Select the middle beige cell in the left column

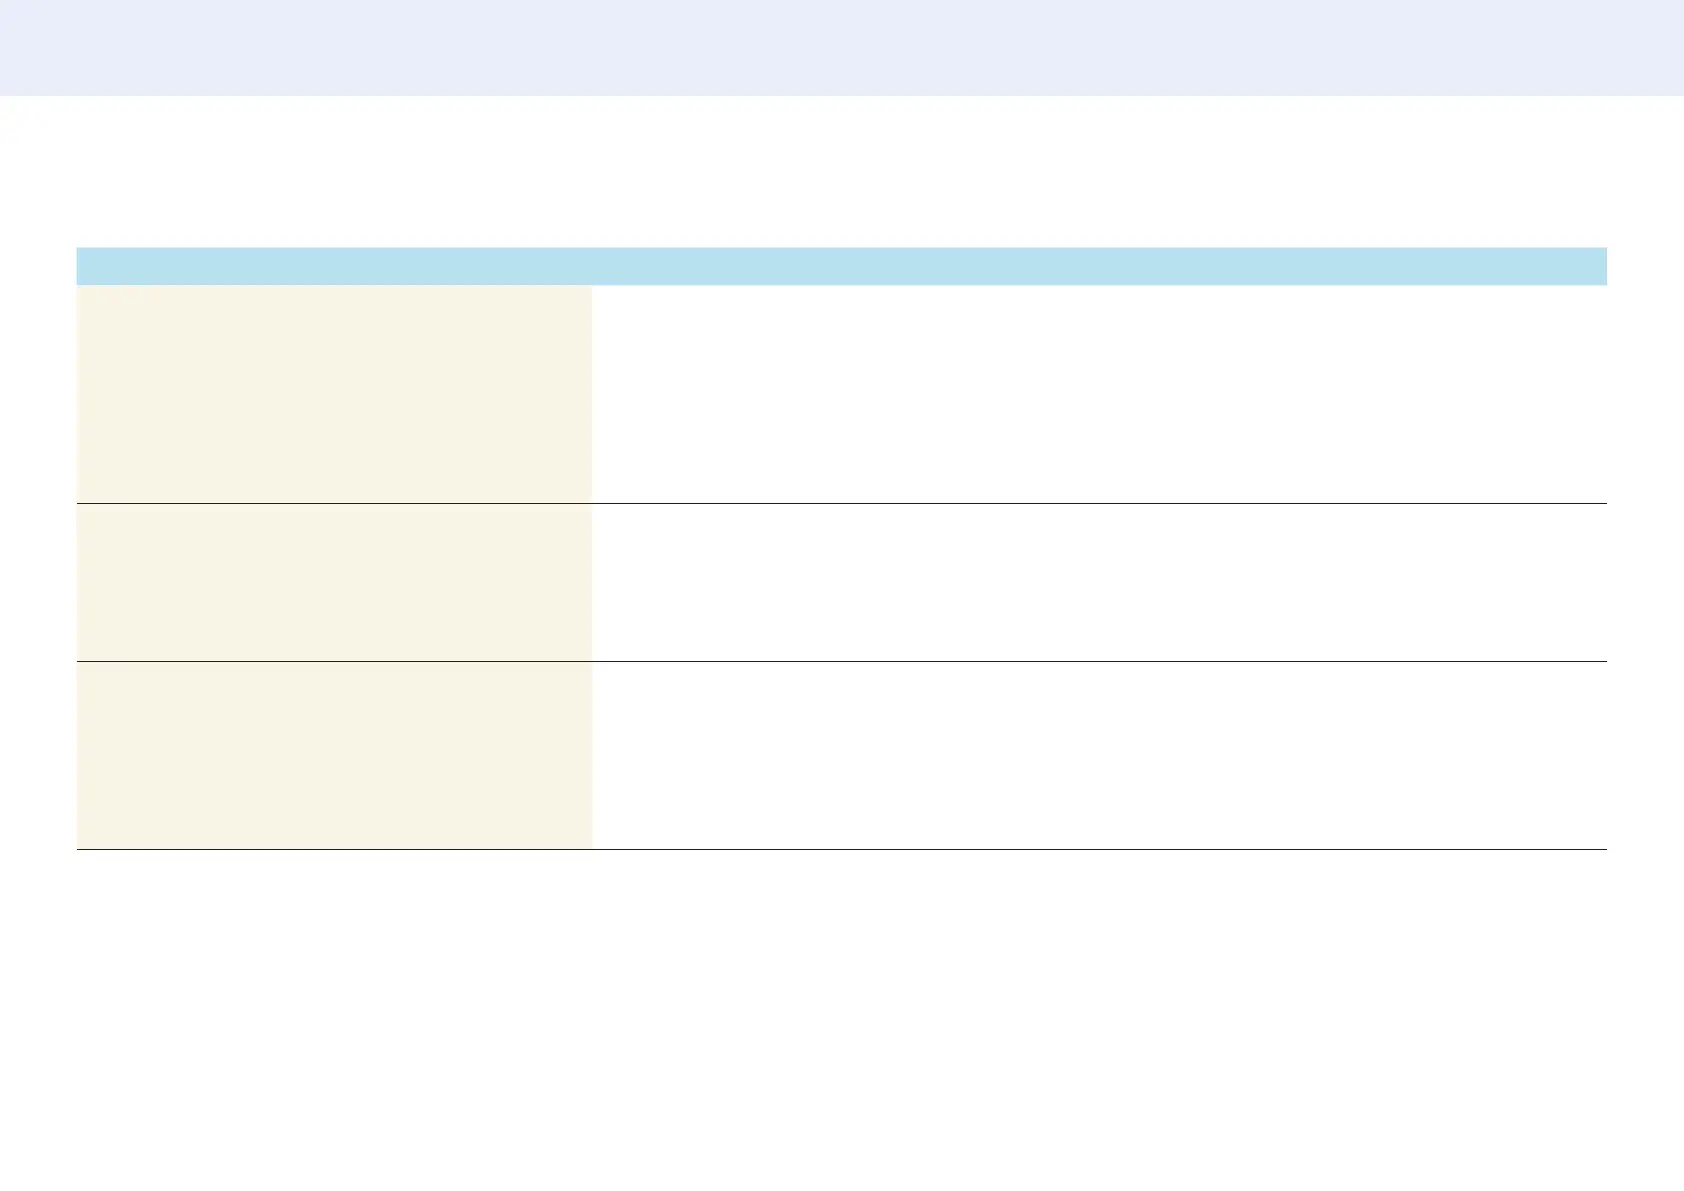[x=334, y=582]
